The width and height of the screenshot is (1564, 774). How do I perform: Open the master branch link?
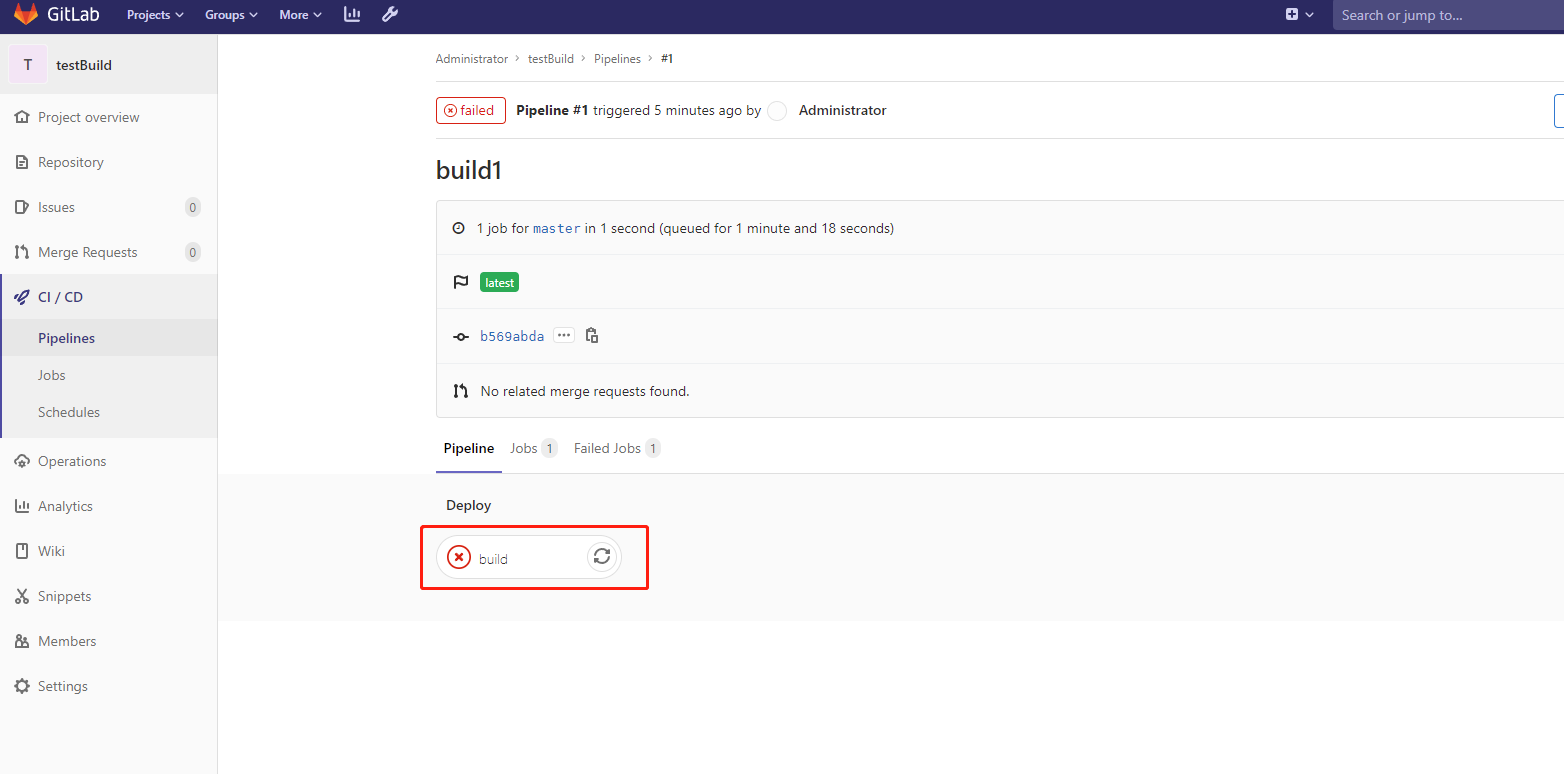click(x=557, y=228)
